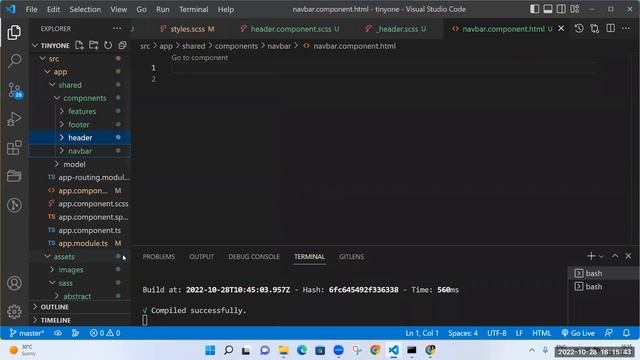Open the Git Graph activity bar icon

(14, 205)
